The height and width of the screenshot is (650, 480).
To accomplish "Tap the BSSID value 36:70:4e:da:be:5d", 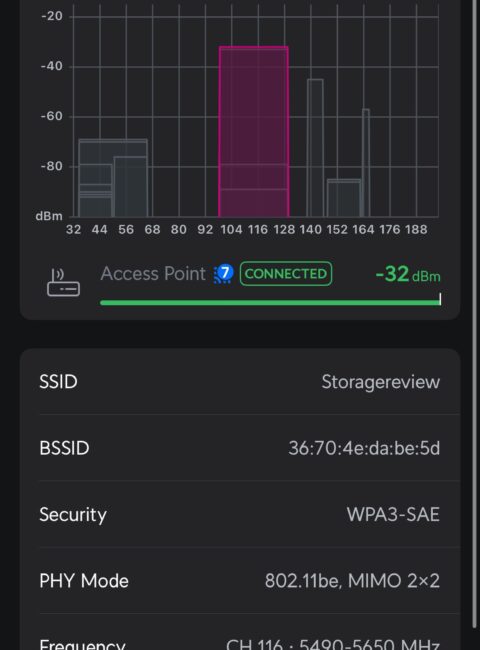I will click(364, 448).
